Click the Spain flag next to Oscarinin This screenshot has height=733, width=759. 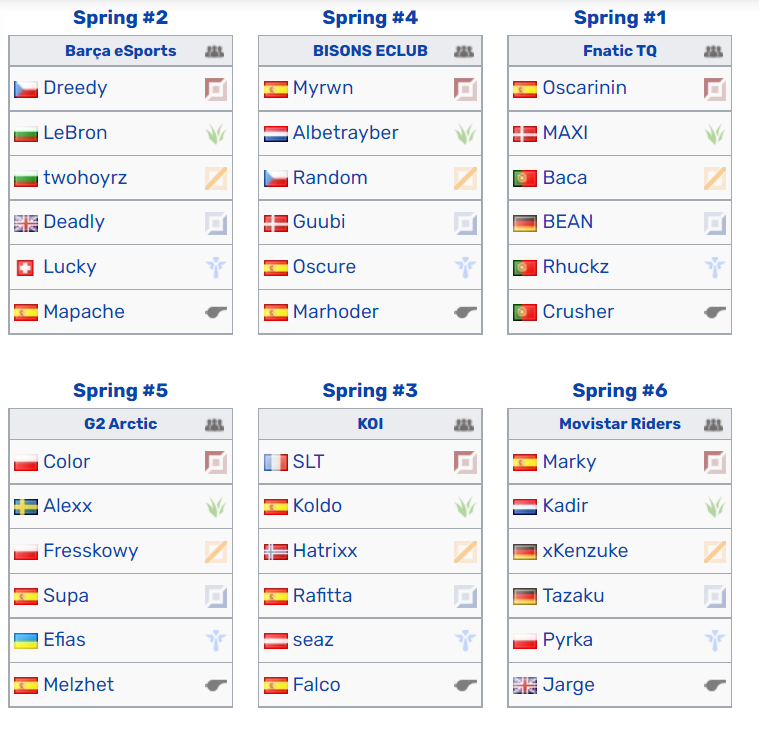coord(525,90)
